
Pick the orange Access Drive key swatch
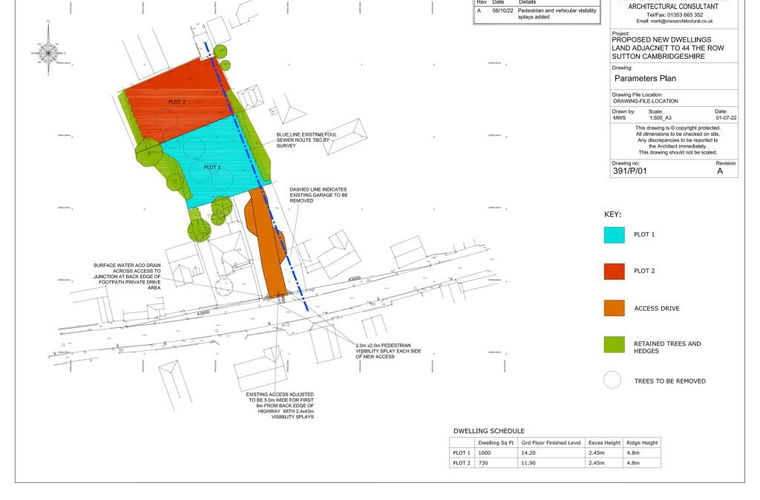pos(614,308)
